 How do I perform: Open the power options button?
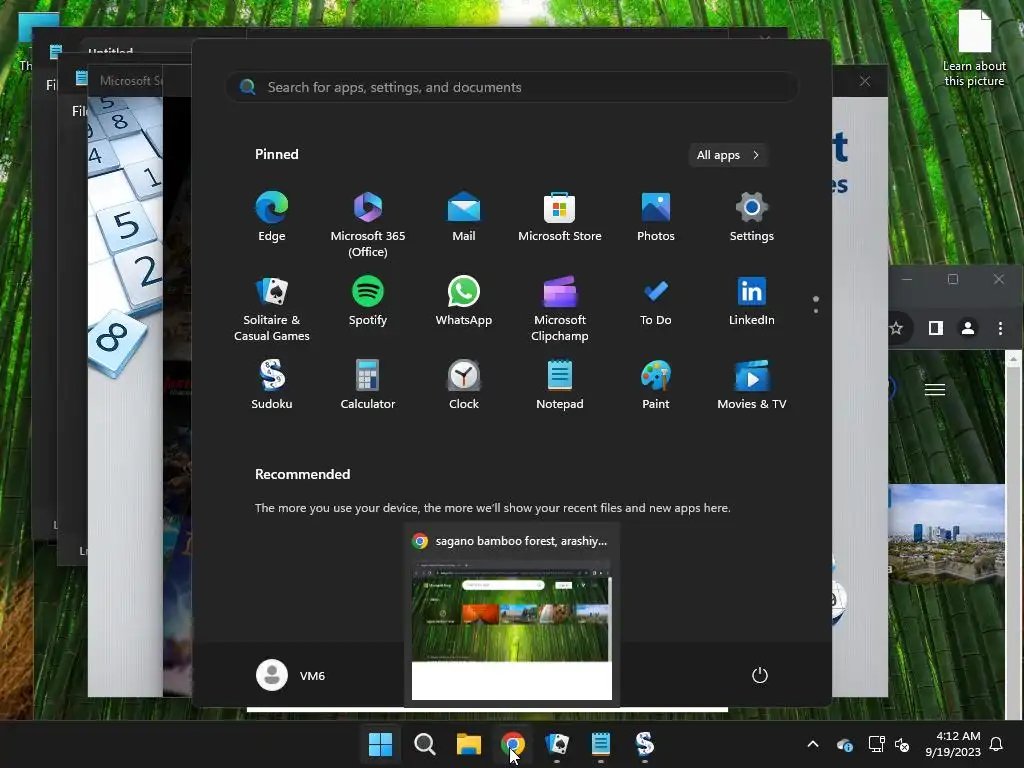(x=760, y=675)
